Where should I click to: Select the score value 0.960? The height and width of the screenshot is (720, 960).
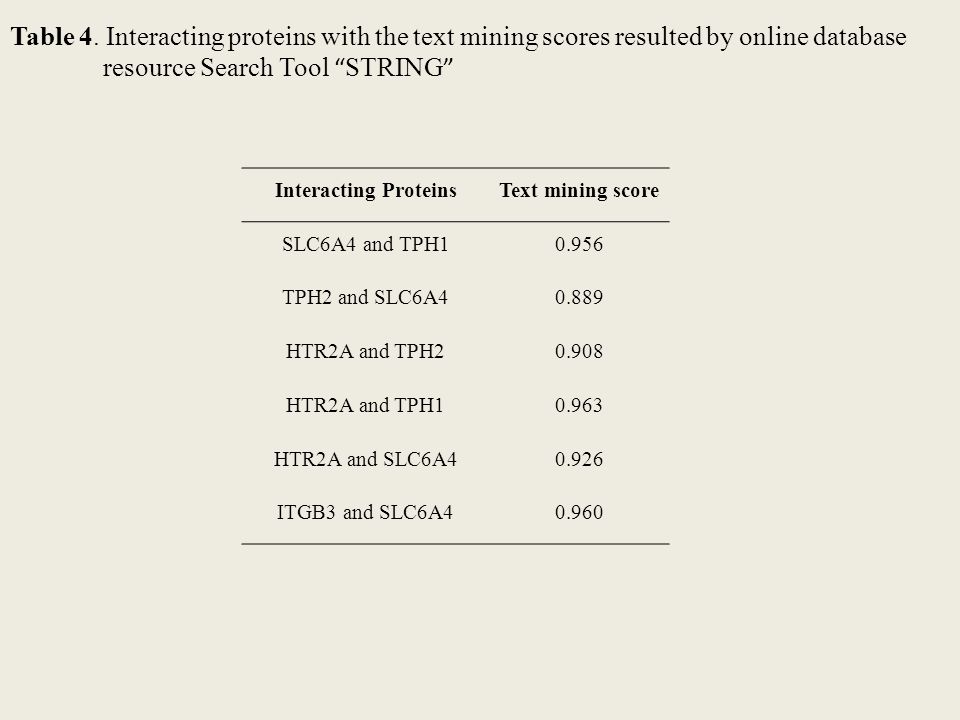click(579, 512)
